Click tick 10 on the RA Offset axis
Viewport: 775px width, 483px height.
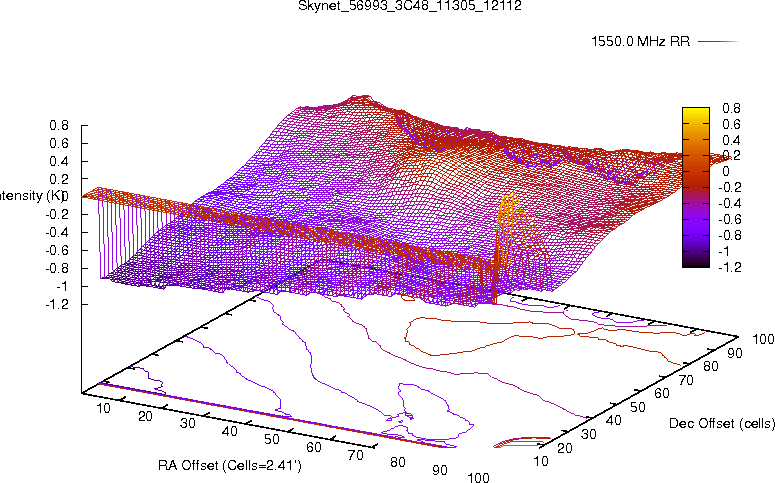point(103,408)
